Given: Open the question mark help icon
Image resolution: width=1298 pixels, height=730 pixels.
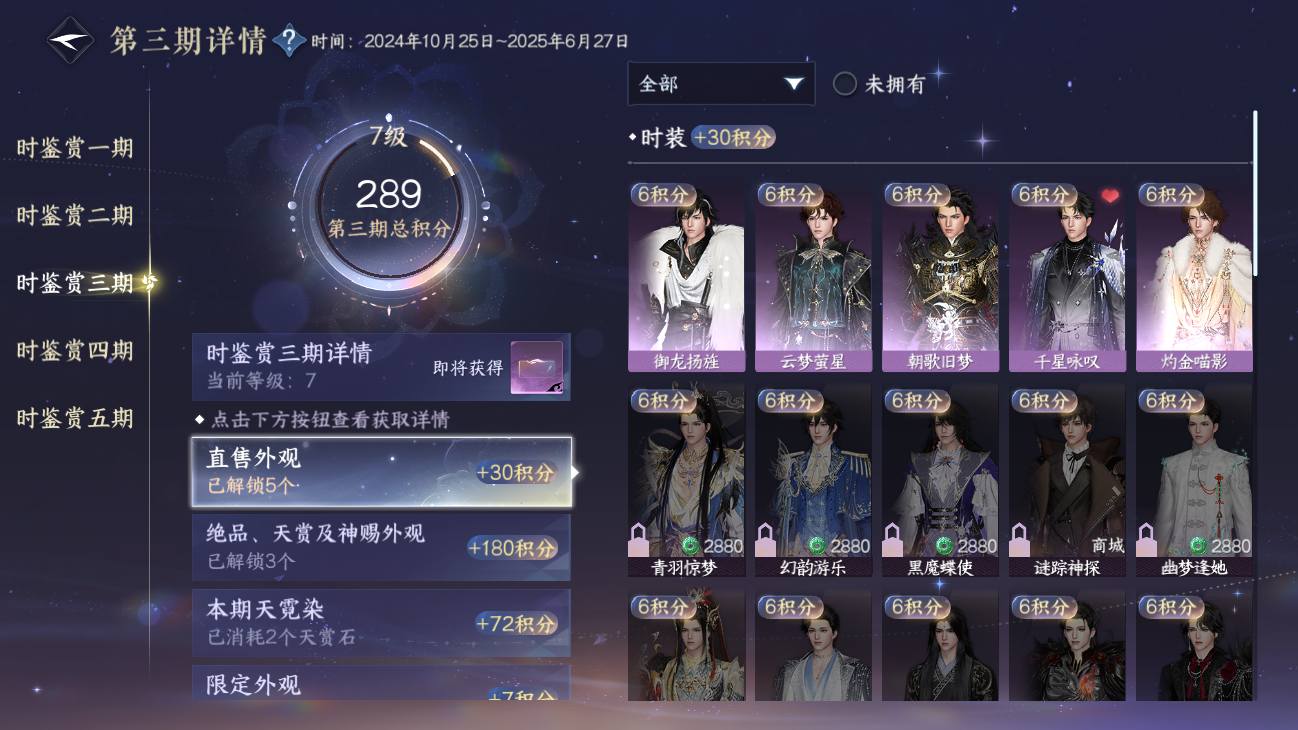Looking at the screenshot, I should (290, 41).
